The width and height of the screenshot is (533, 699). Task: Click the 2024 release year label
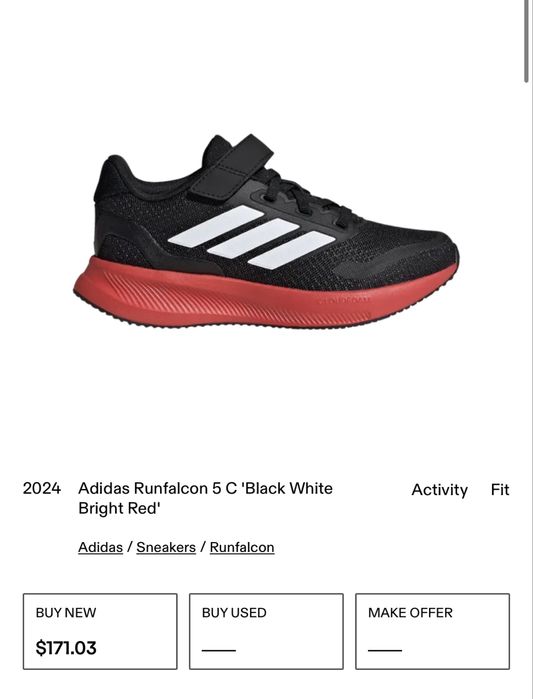pos(42,488)
